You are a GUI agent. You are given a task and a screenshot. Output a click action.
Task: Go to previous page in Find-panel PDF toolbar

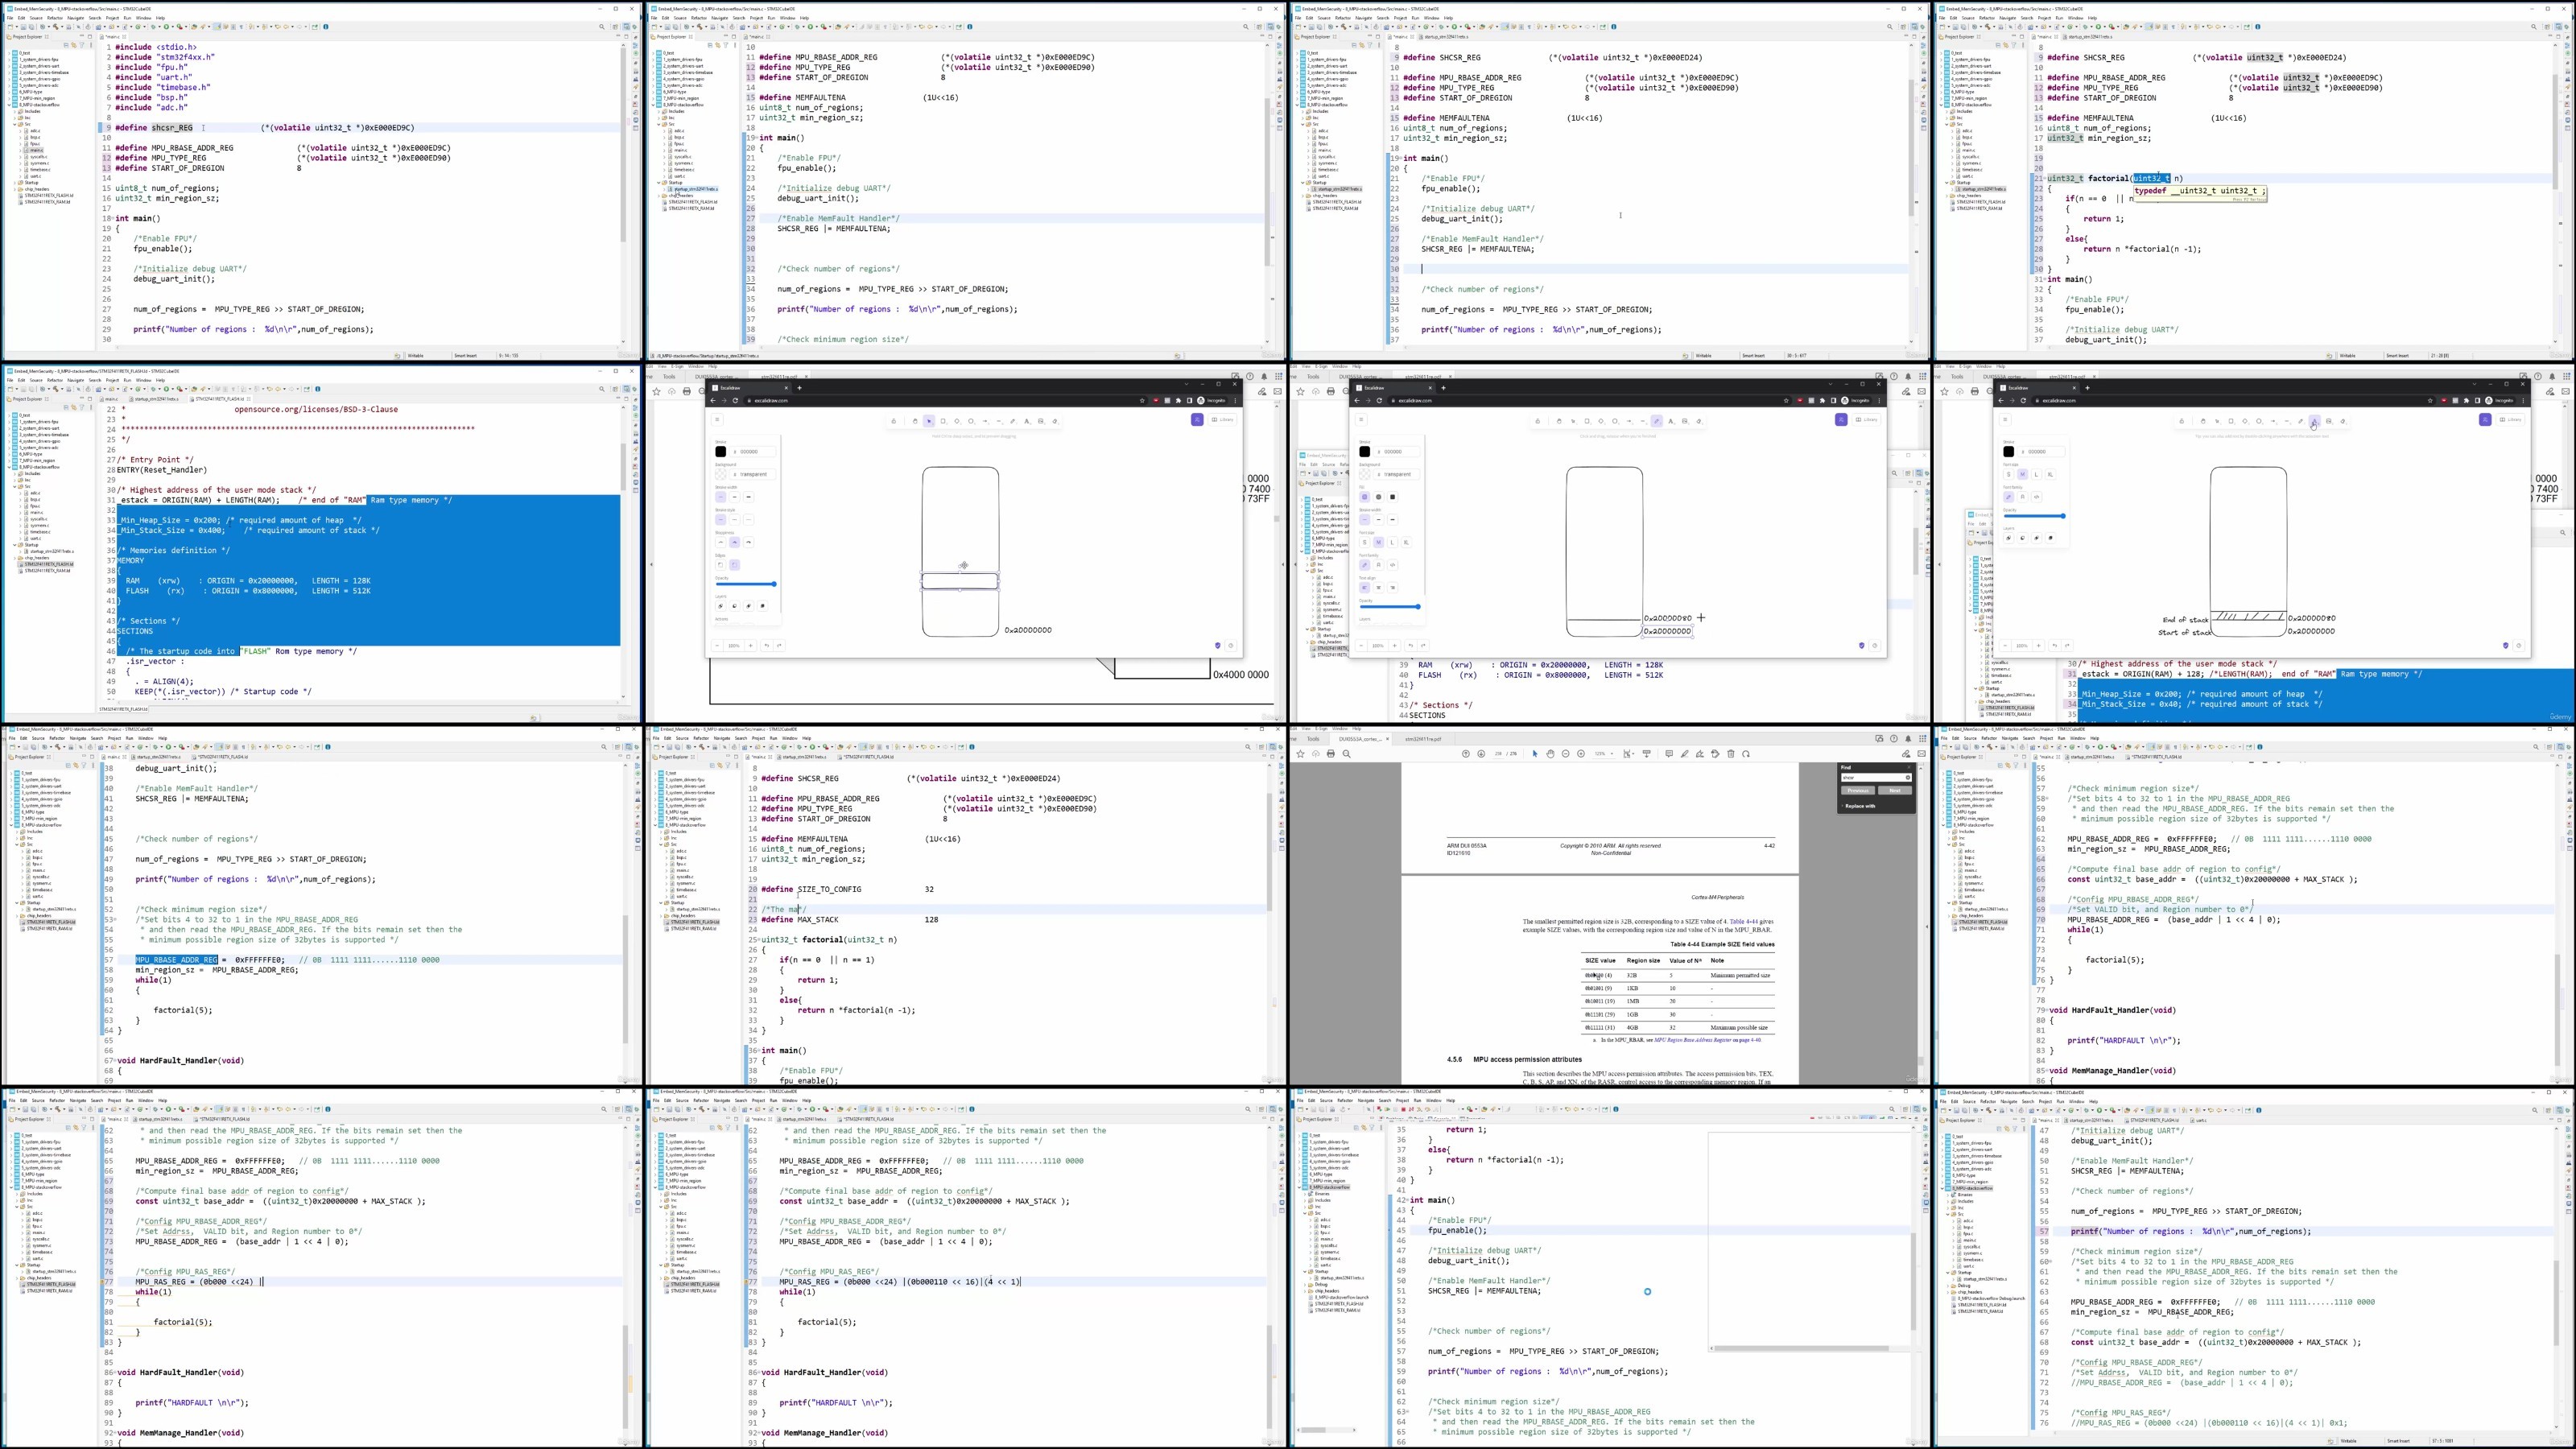pos(1466,754)
